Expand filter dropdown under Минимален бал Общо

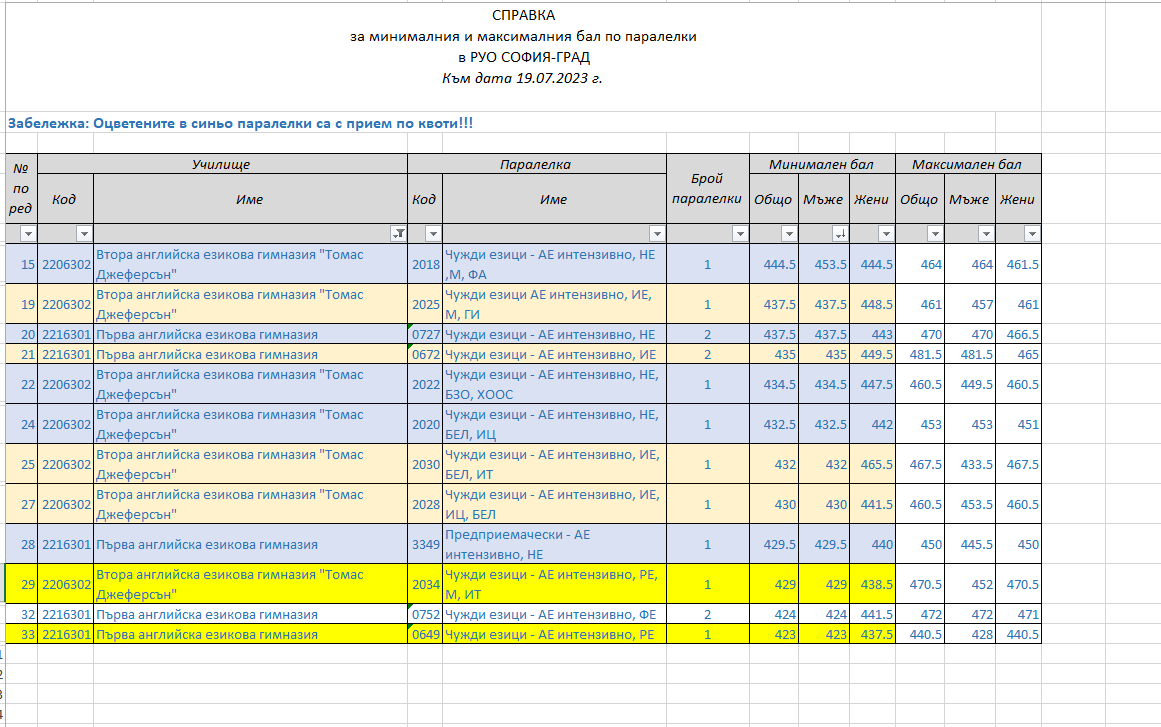788,234
